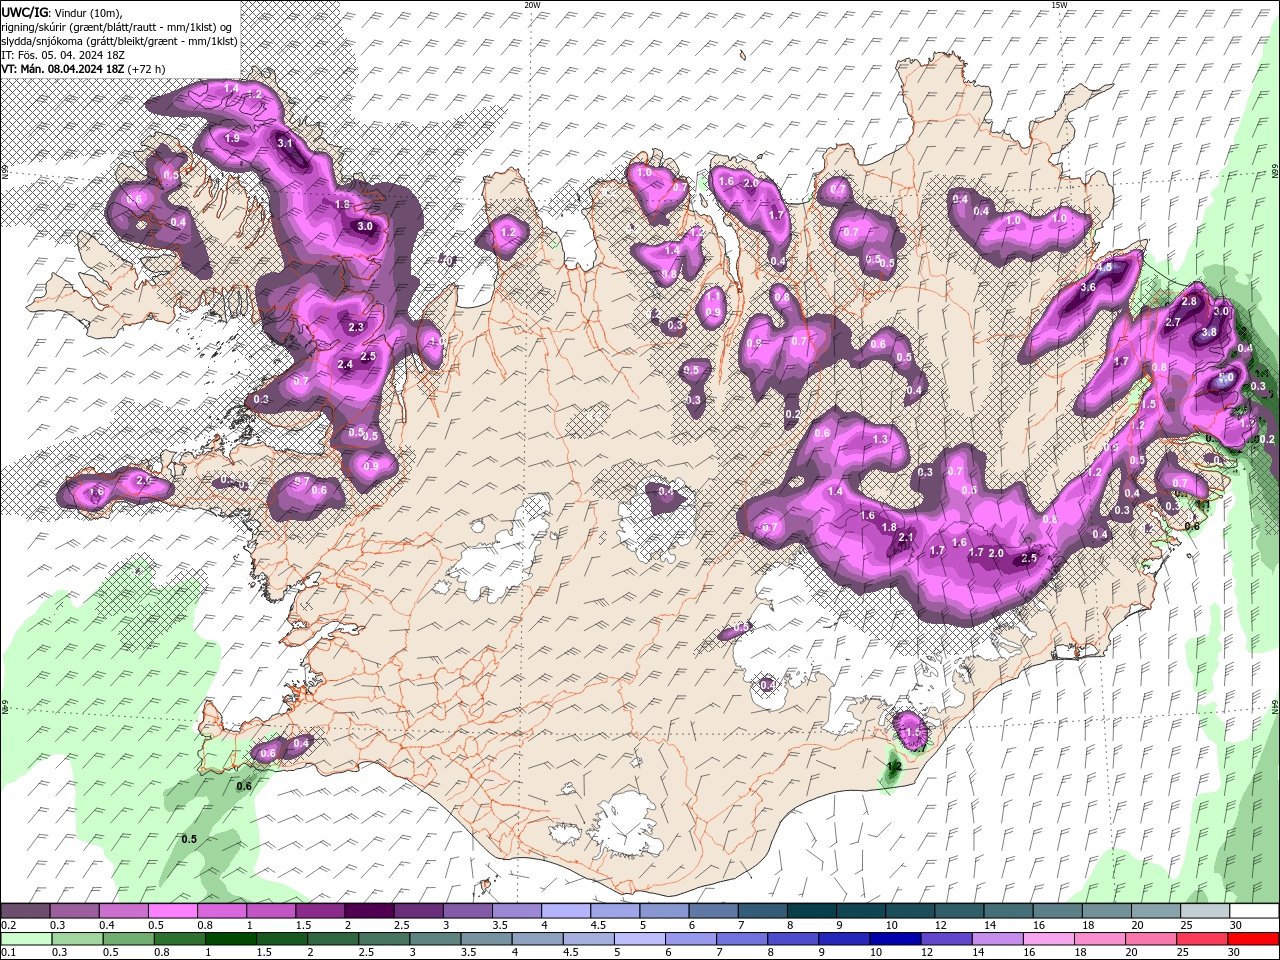1280x960 pixels.
Task: Click the slydda/snjókoma legend description line
Action: coord(119,40)
